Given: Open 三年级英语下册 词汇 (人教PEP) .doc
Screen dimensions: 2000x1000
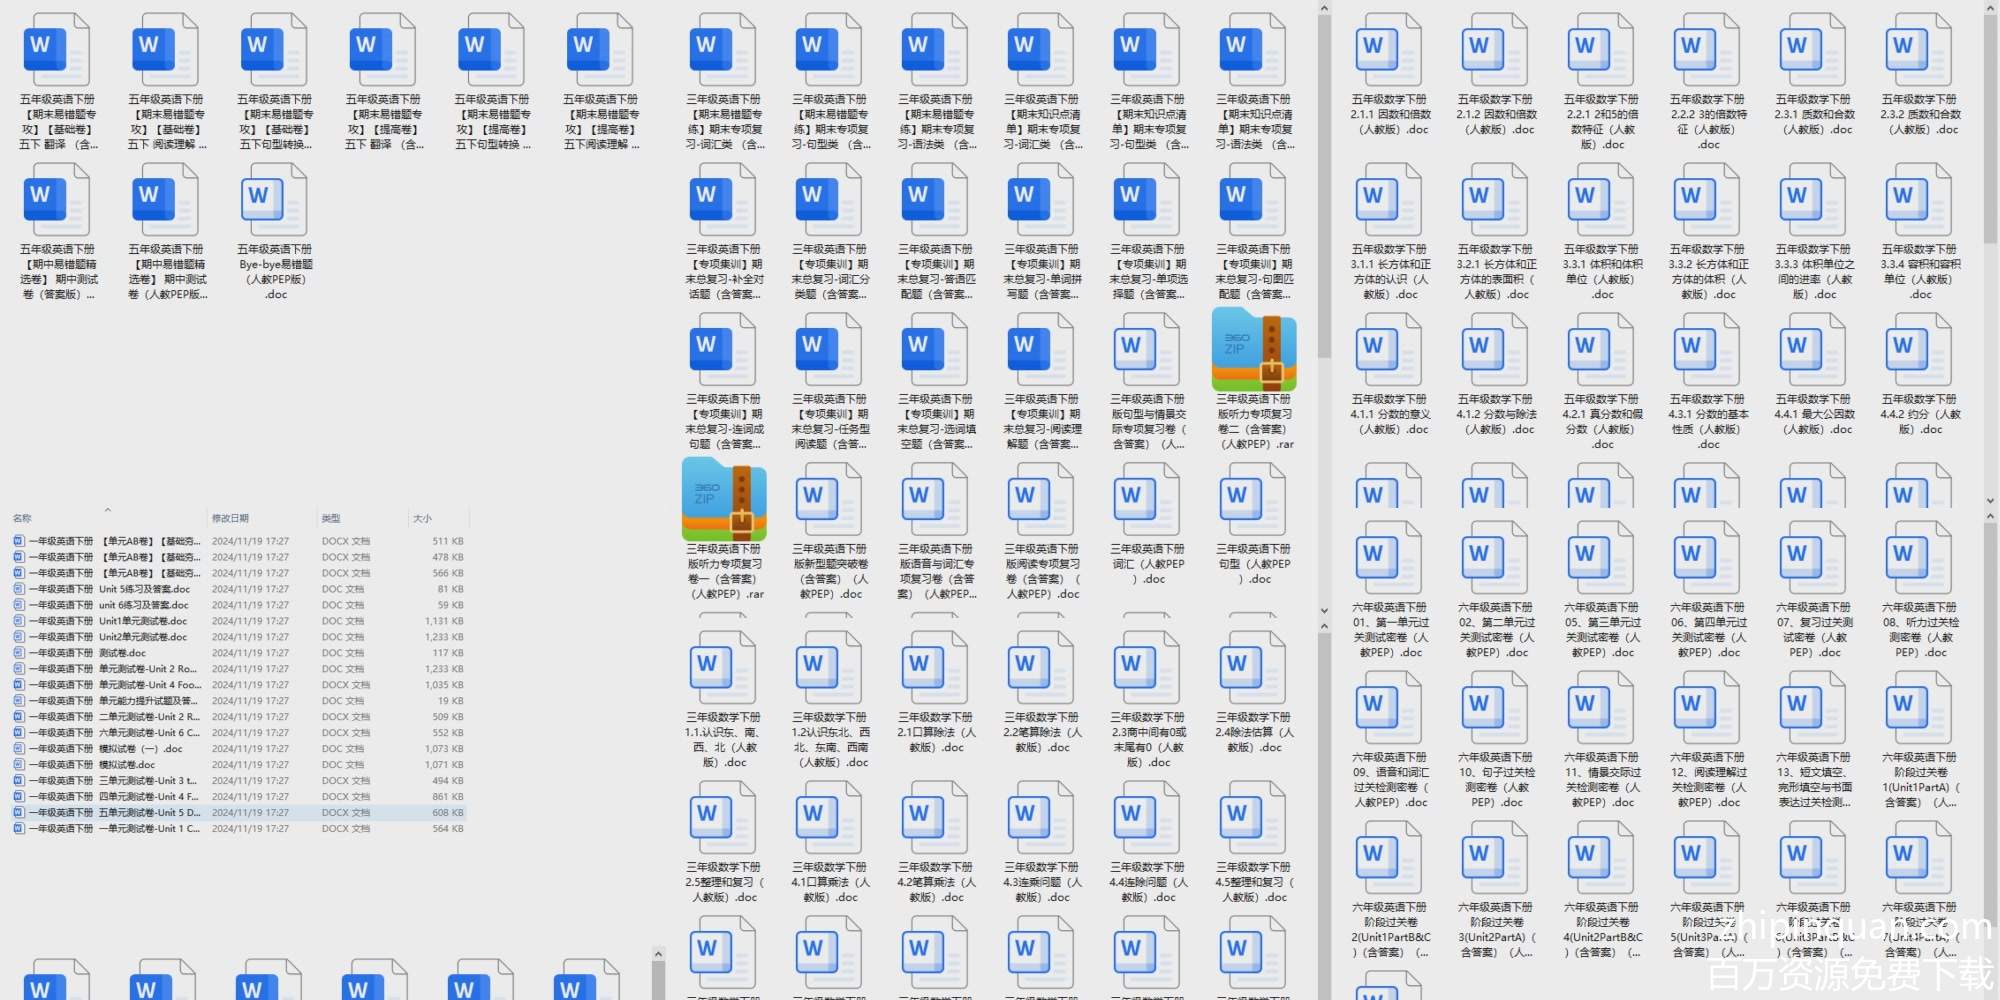Looking at the screenshot, I should pyautogui.click(x=1148, y=500).
